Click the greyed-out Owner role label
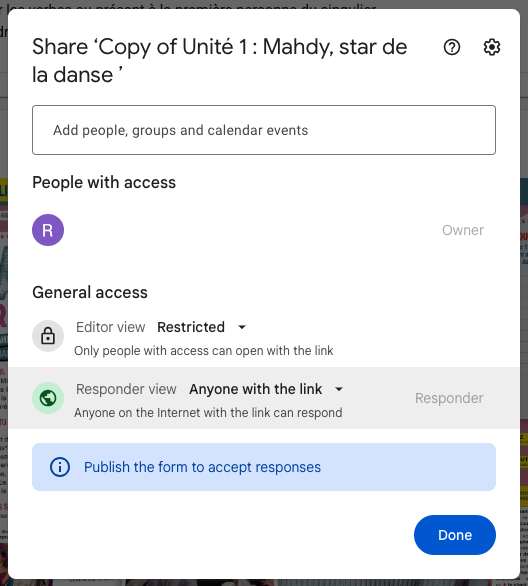The width and height of the screenshot is (528, 586). coord(463,230)
